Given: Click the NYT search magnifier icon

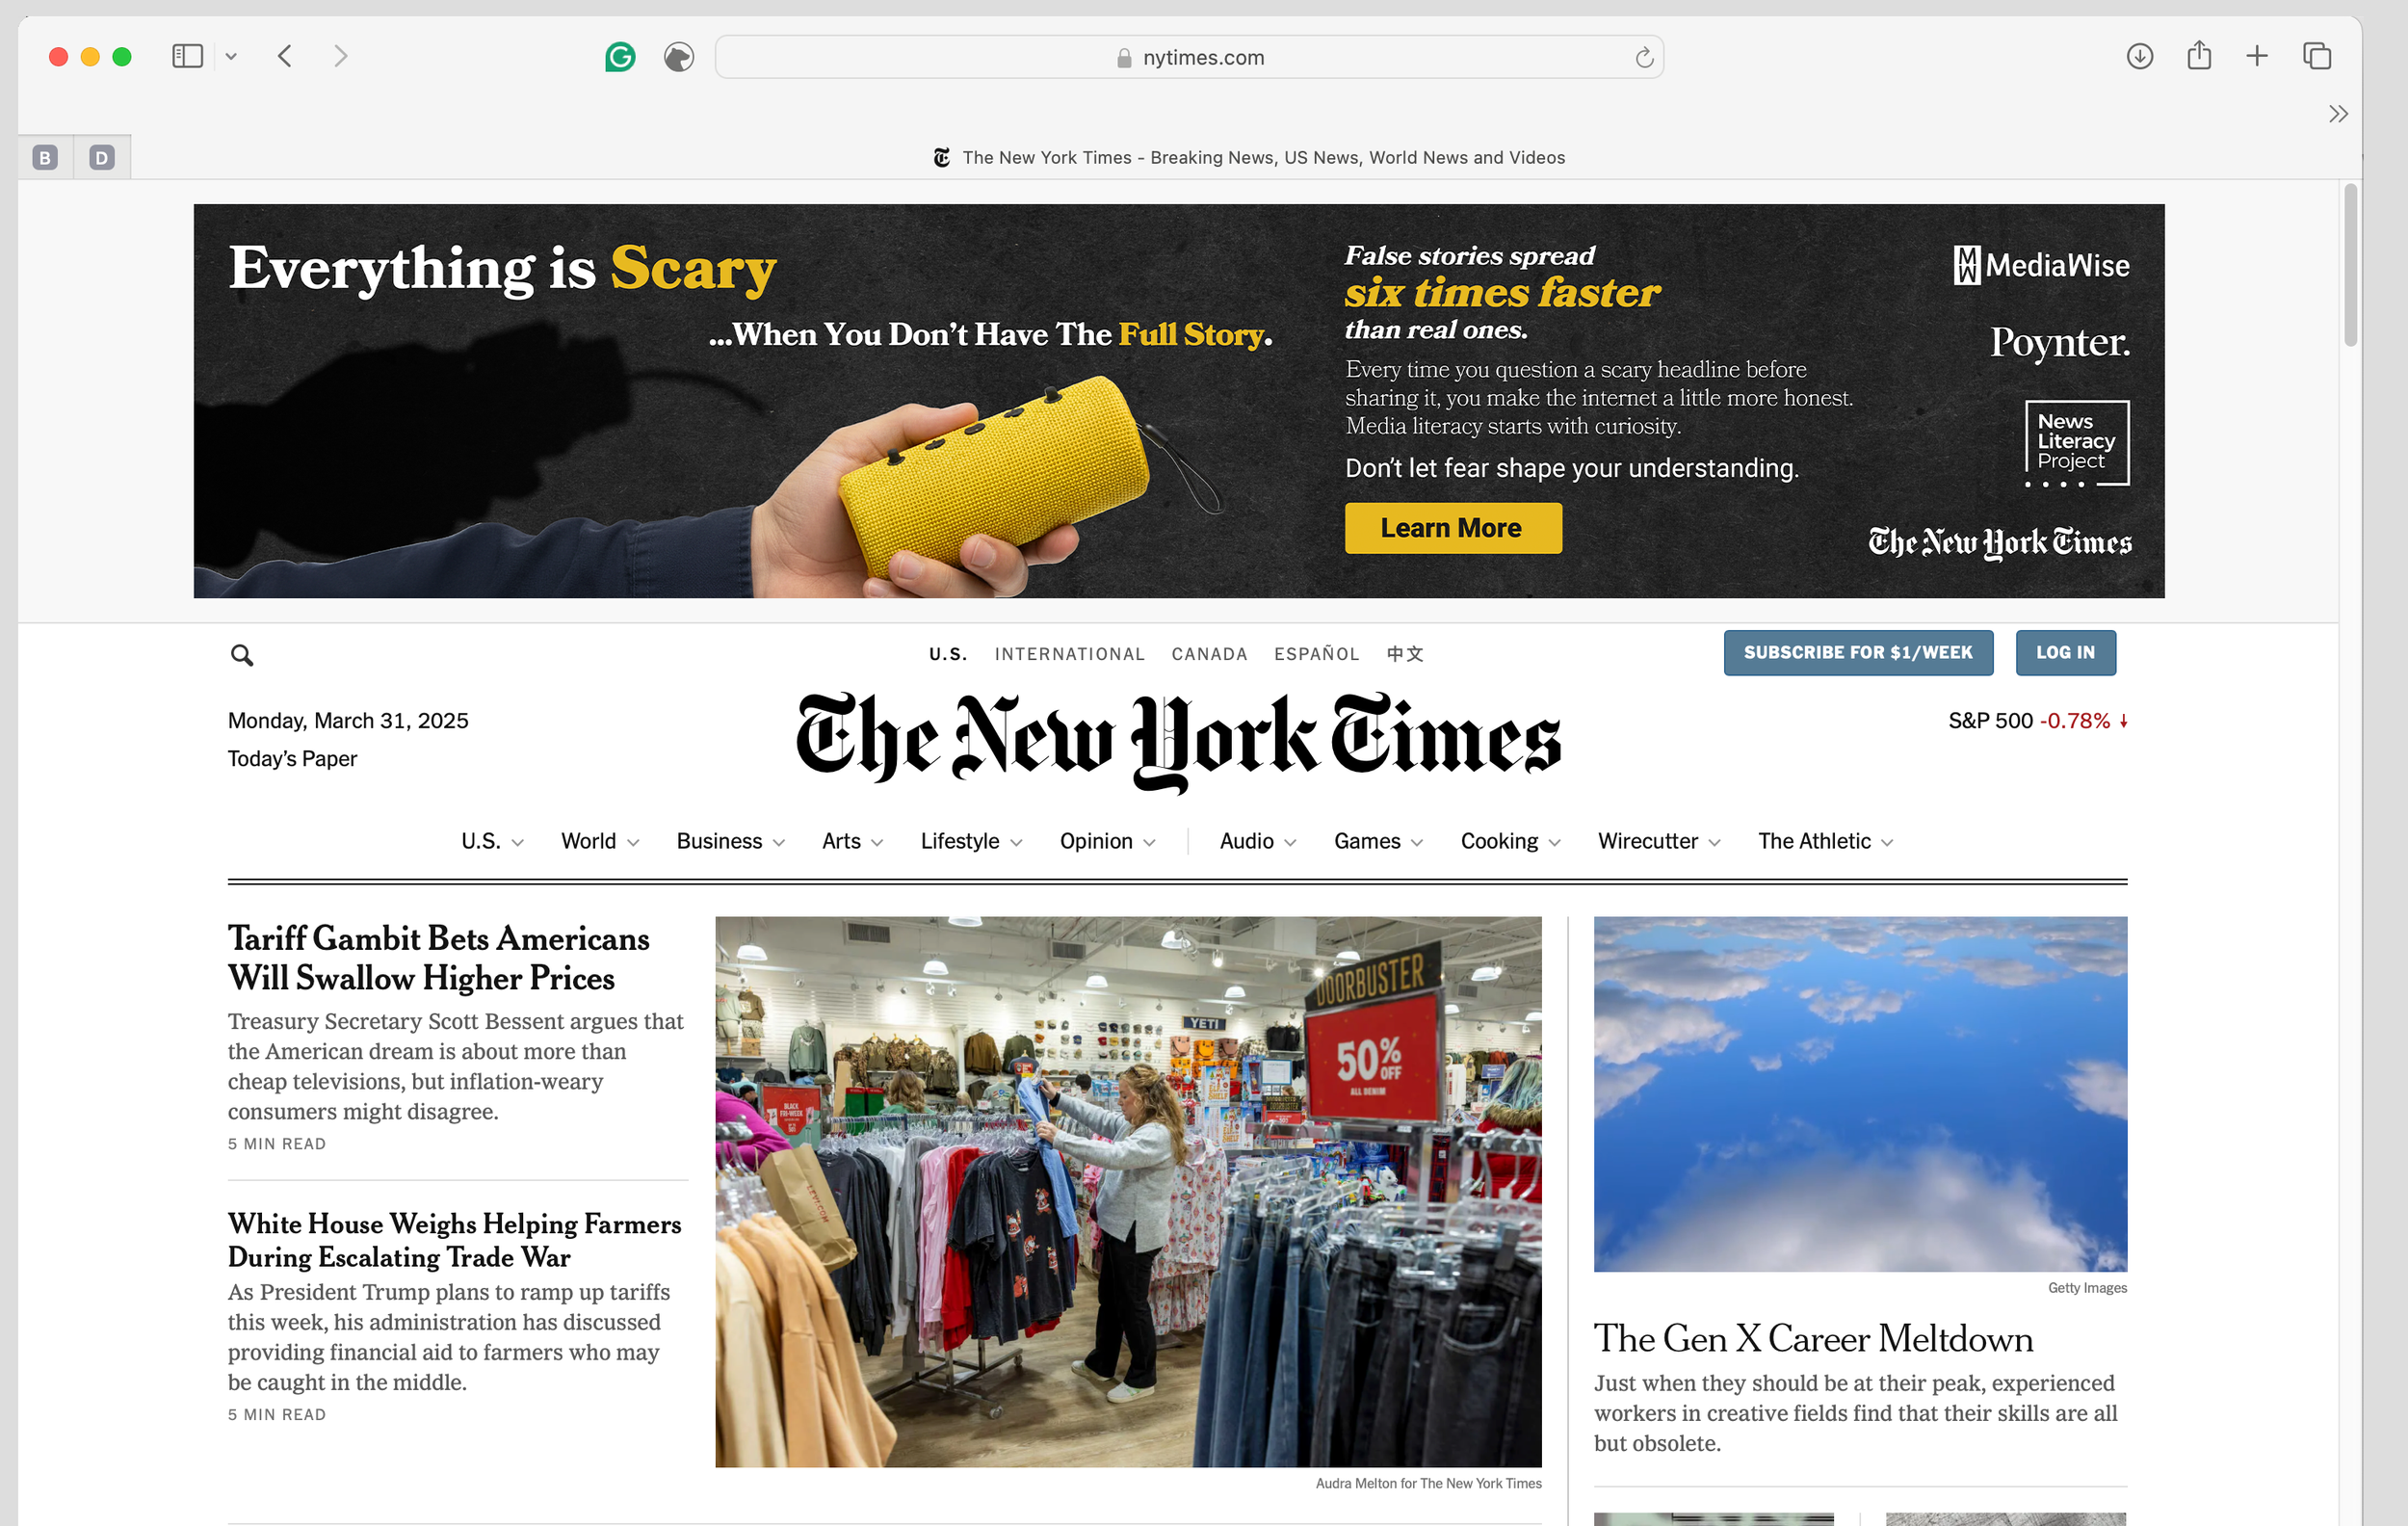Looking at the screenshot, I should coord(242,655).
